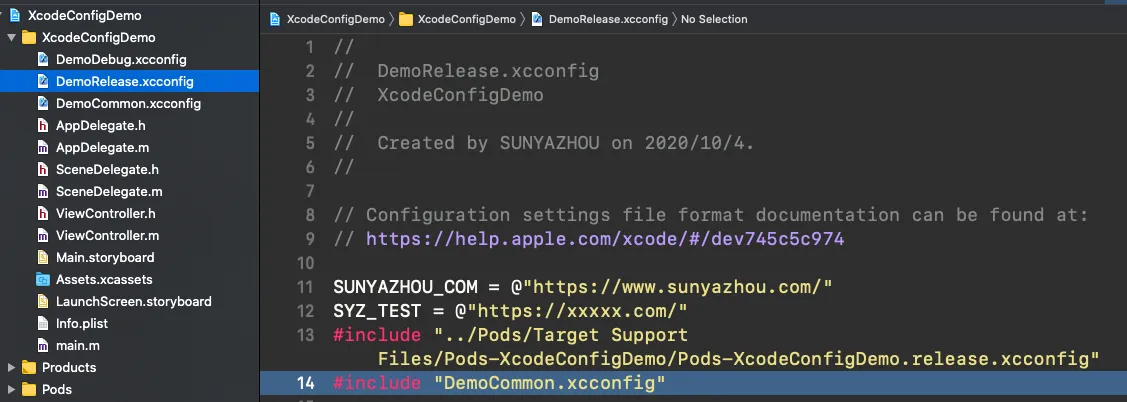Open the No Selection breadcrumb menu
This screenshot has width=1127, height=402.
click(714, 19)
